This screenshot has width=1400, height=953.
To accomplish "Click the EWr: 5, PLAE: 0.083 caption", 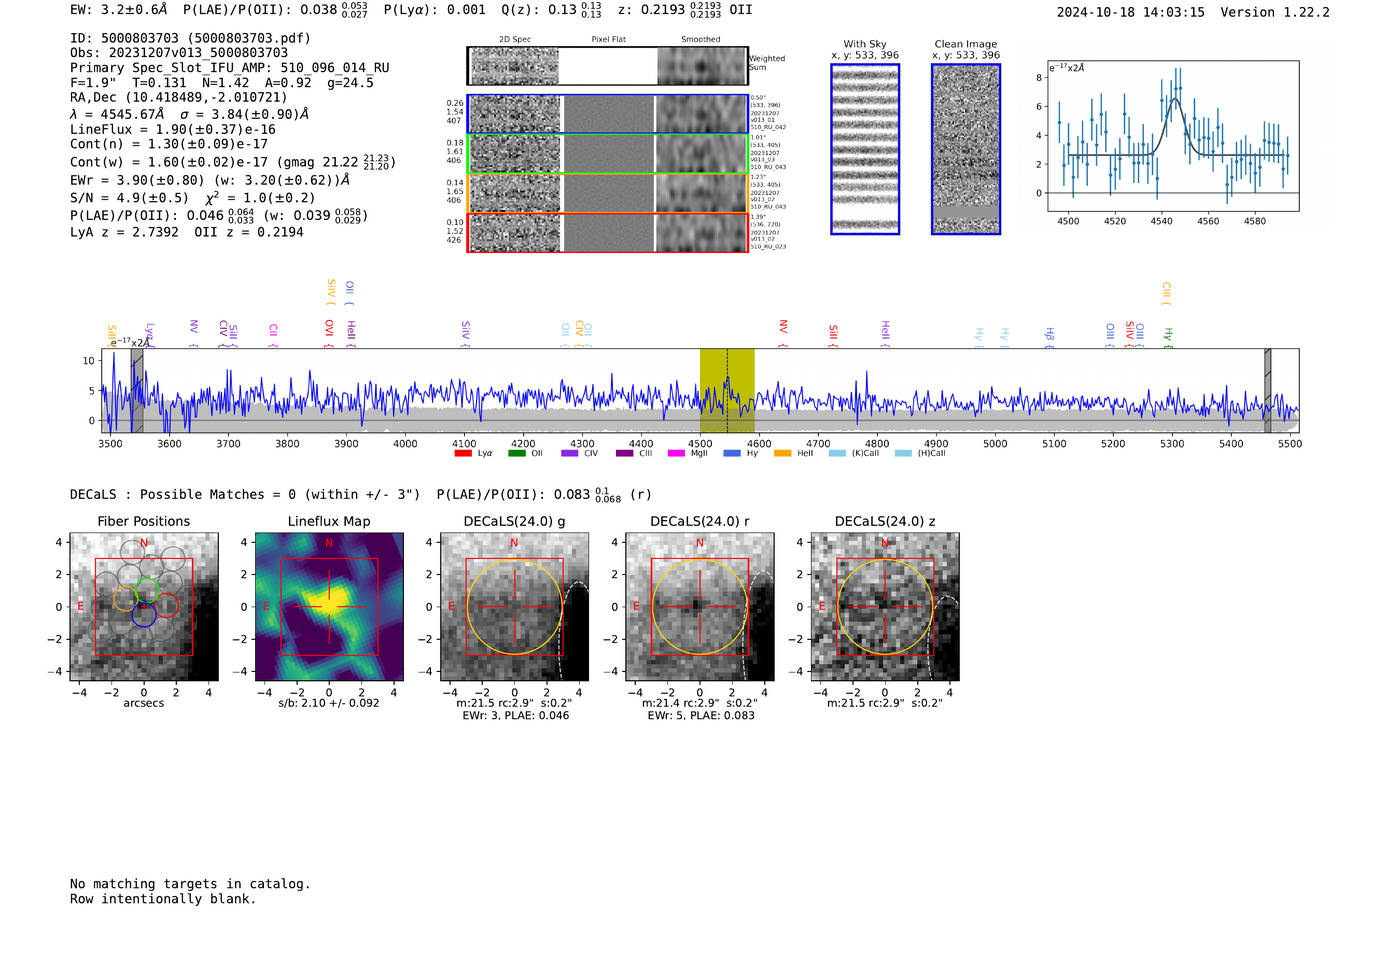I will tap(700, 715).
